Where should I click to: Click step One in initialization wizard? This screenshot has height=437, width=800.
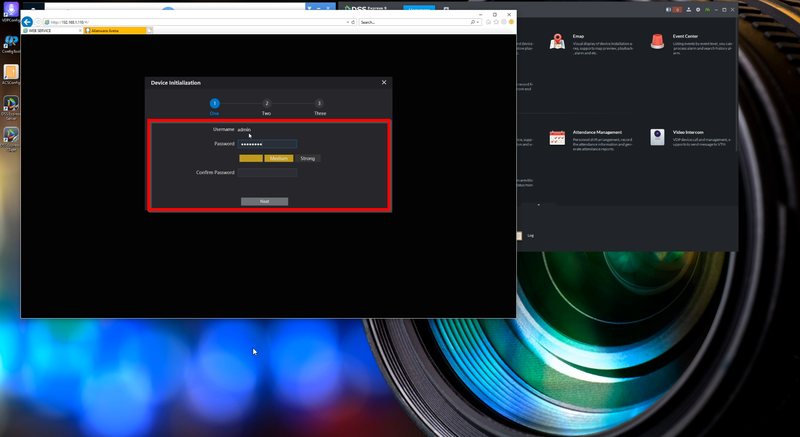215,104
